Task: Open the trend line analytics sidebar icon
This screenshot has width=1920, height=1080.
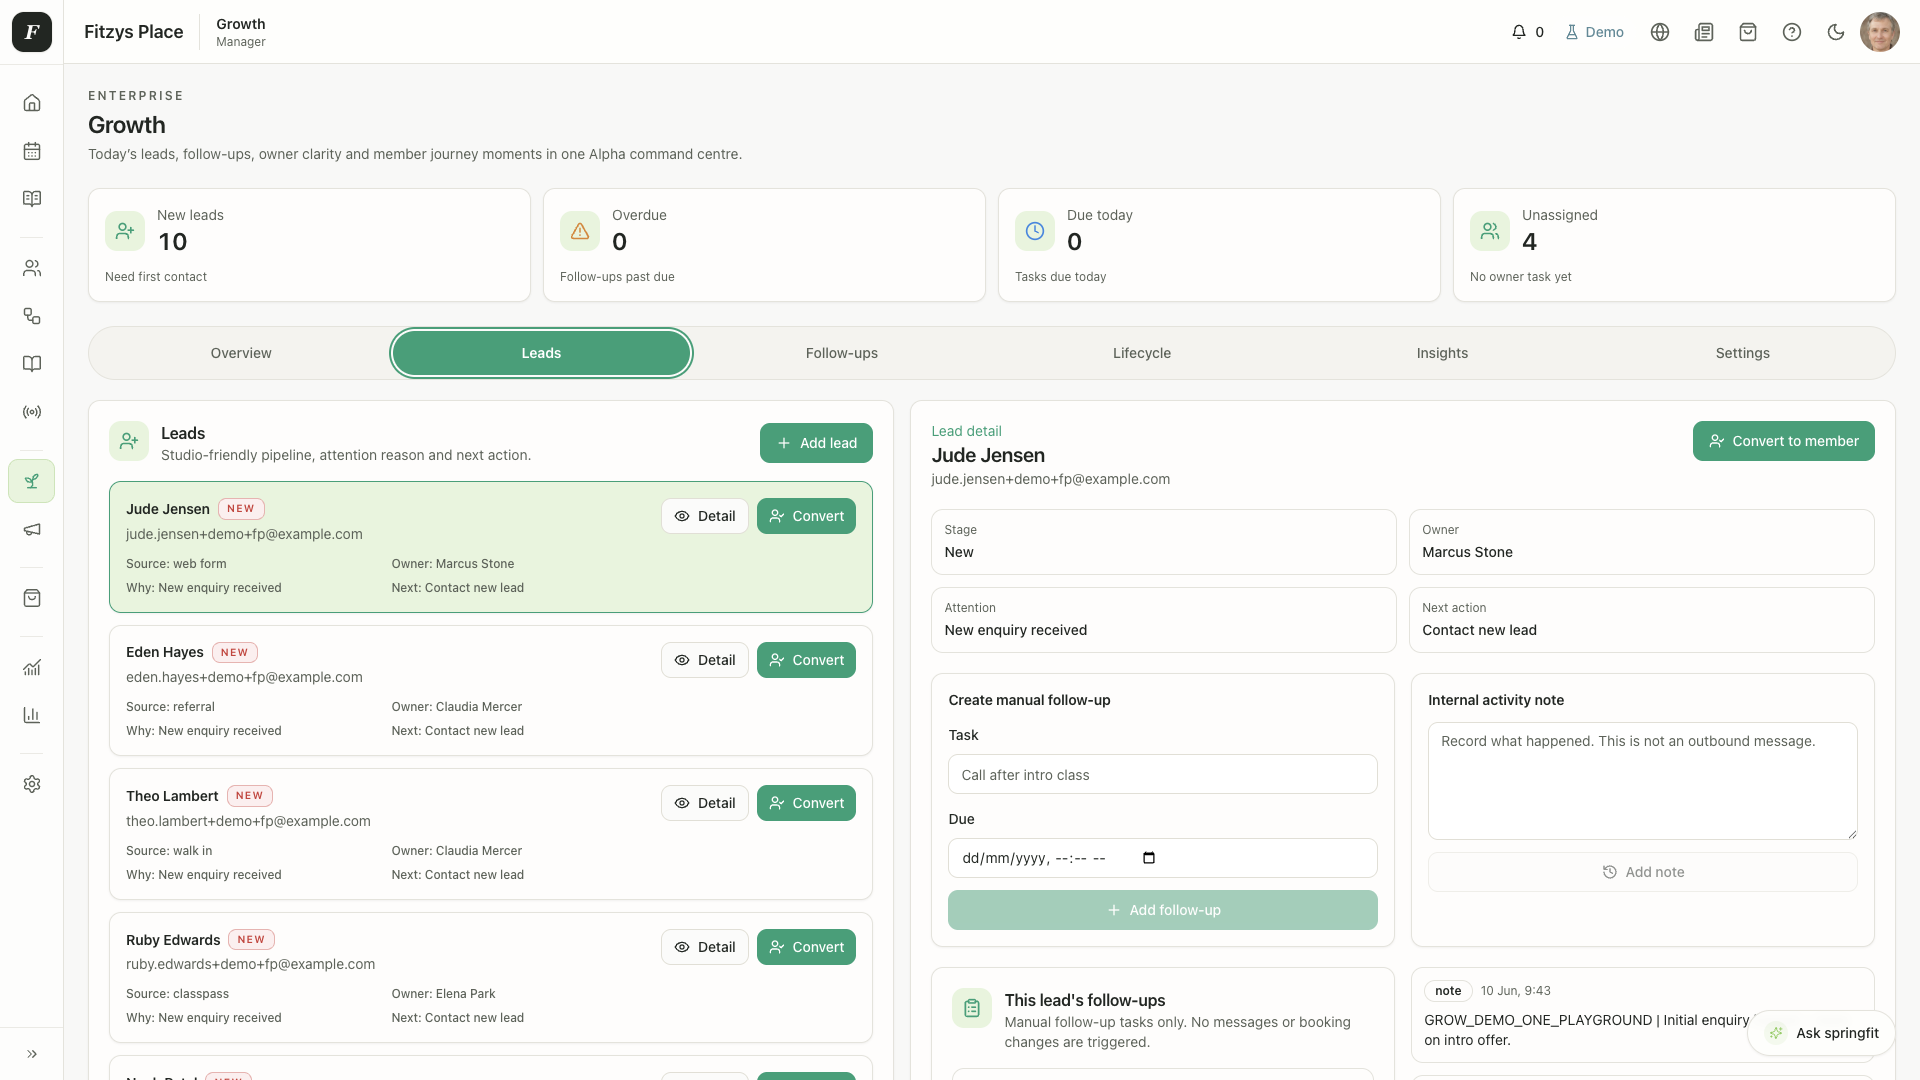Action: click(32, 667)
